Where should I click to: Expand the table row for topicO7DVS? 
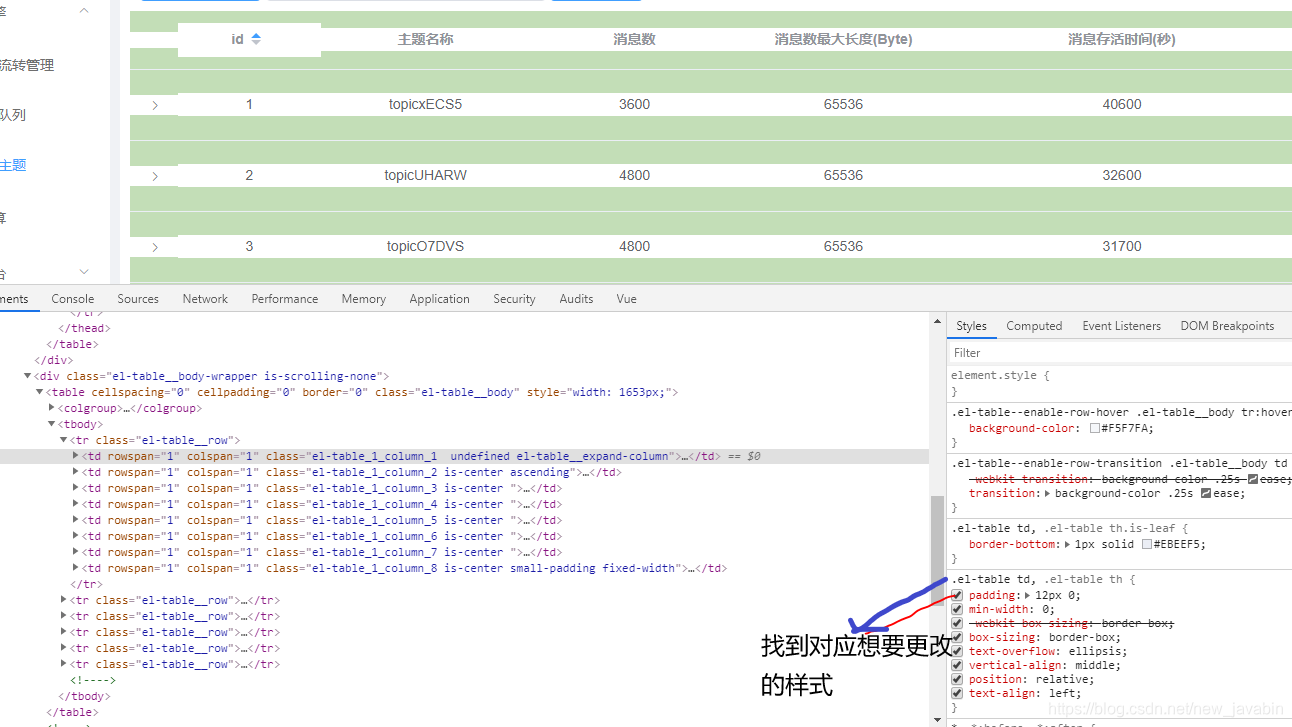point(155,247)
